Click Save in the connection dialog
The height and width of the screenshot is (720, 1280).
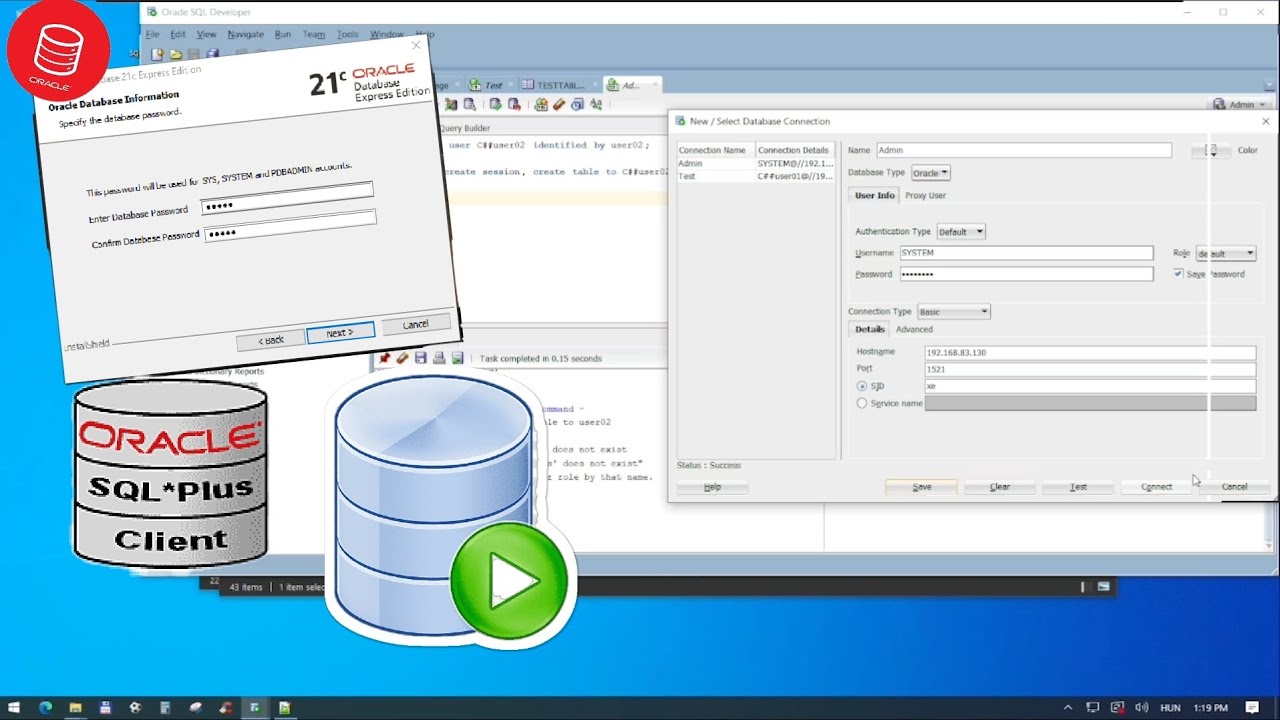tap(922, 487)
